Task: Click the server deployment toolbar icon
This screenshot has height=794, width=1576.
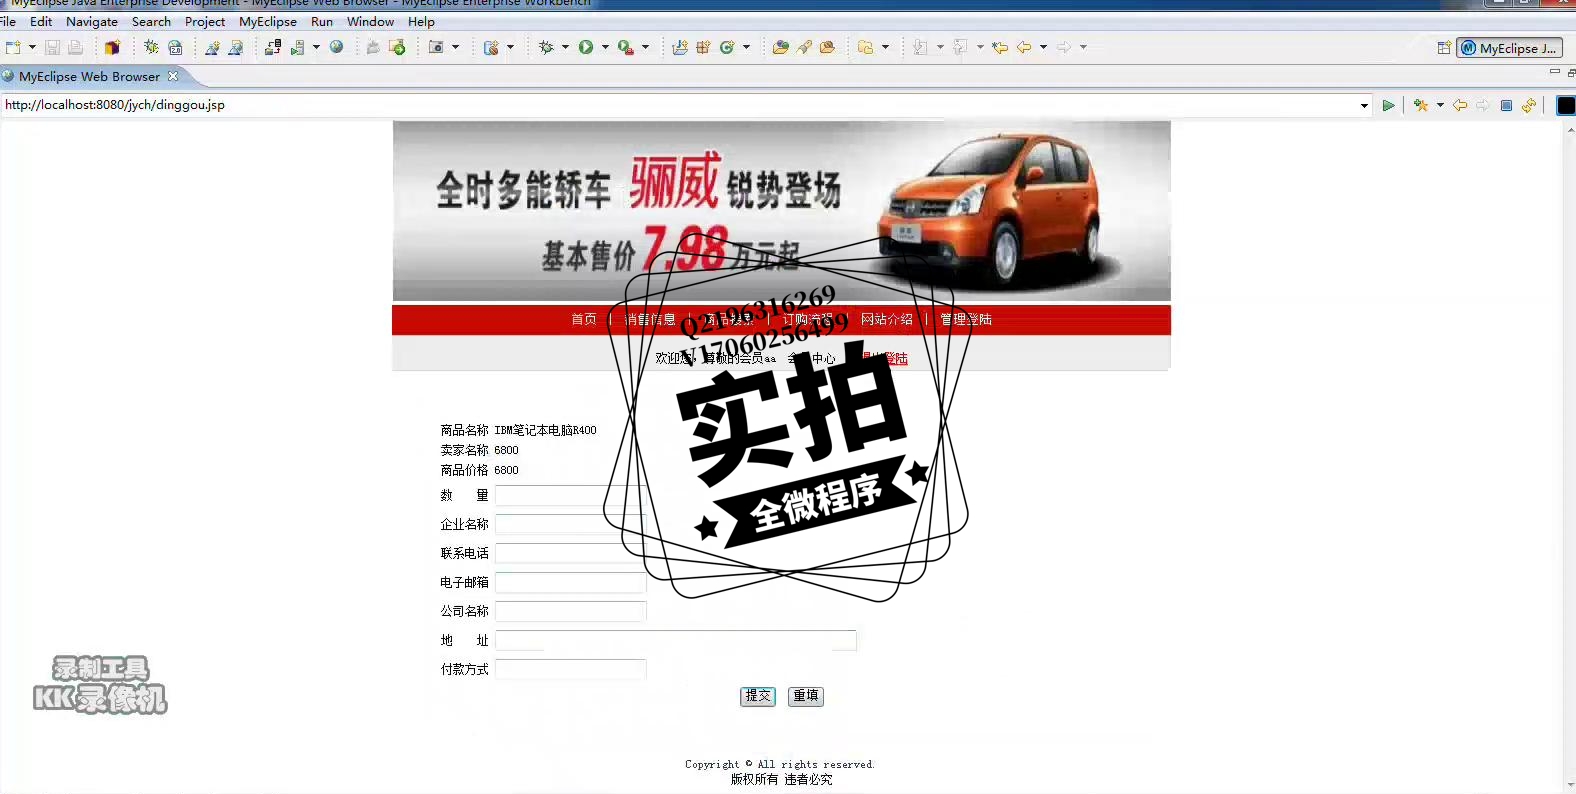Action: [272, 47]
